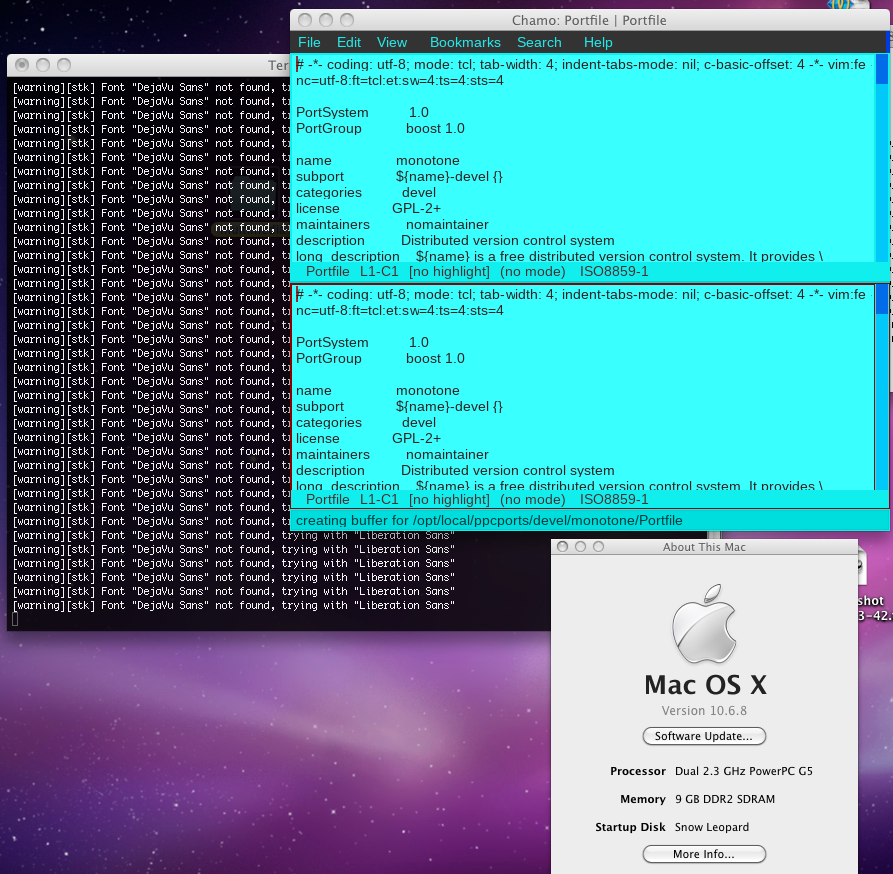Click 'categories' keyword in lower pane
This screenshot has height=874, width=893.
click(x=329, y=422)
